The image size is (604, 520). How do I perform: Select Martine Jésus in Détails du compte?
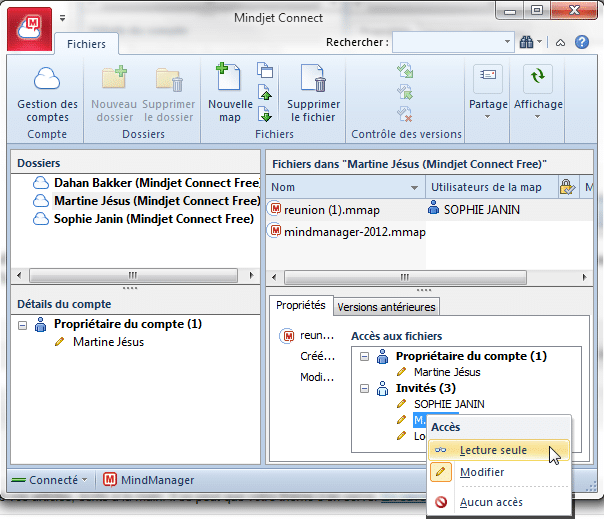(x=109, y=342)
